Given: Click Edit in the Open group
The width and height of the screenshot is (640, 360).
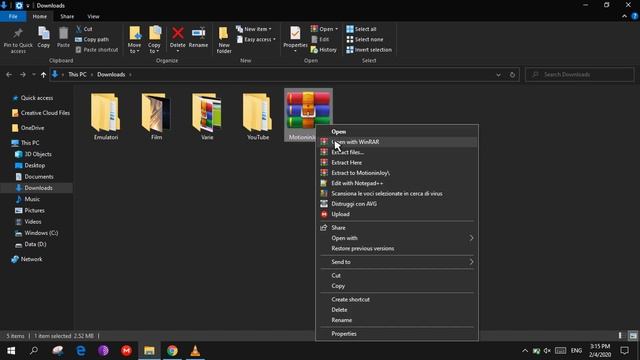Looking at the screenshot, I should tap(320, 40).
